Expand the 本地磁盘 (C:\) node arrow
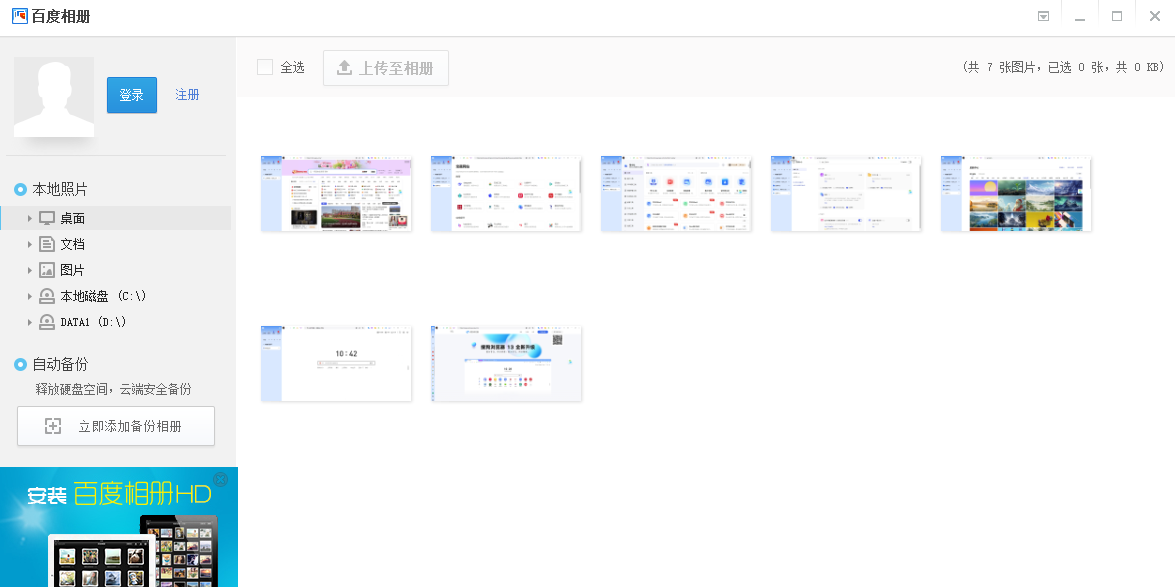Viewport: 1175px width, 587px height. (30, 296)
